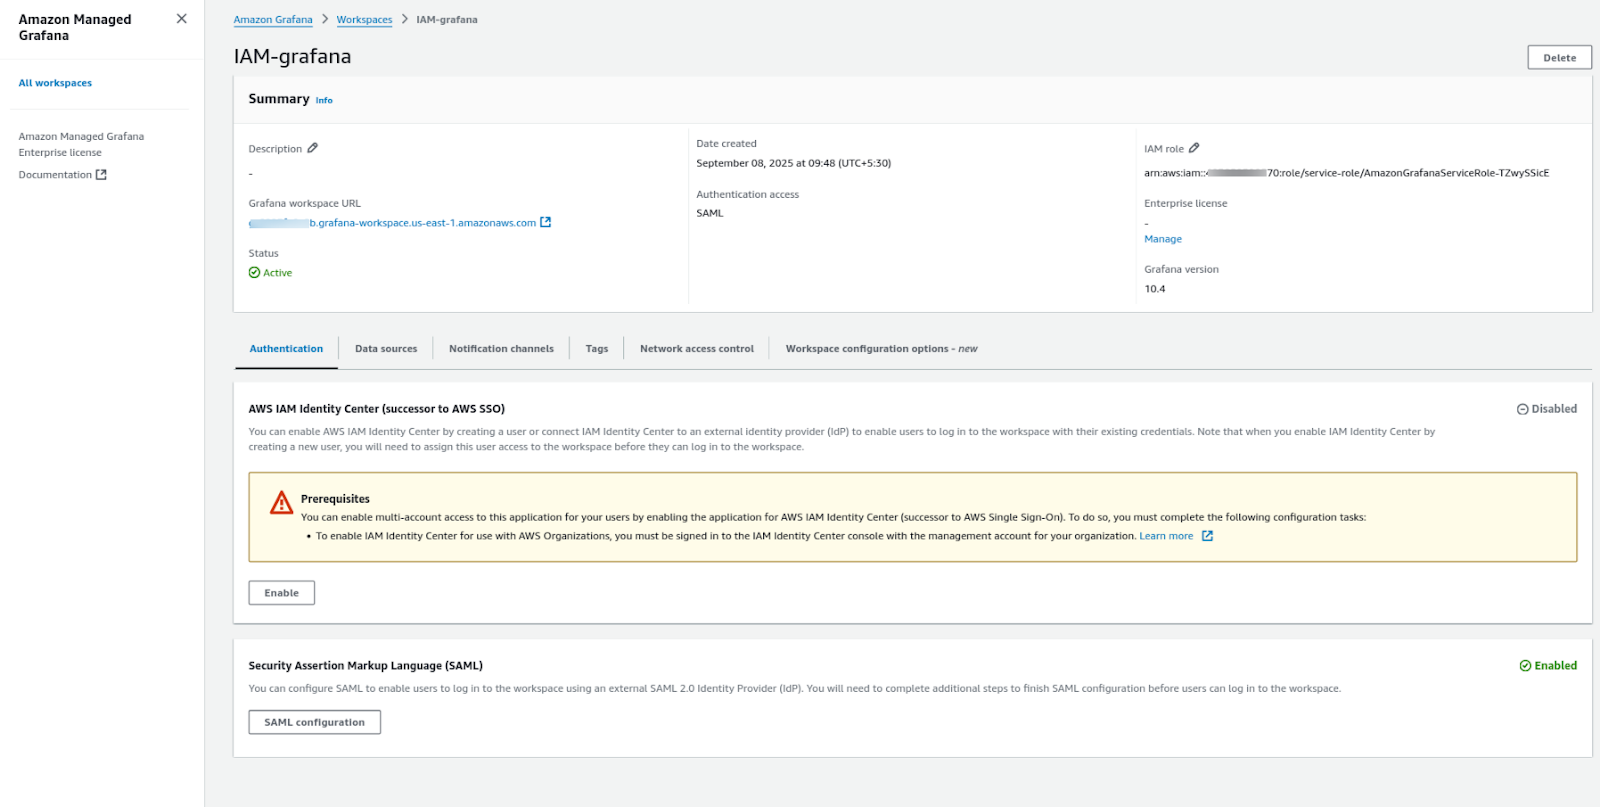Open the SAML configuration button
1600x807 pixels.
(314, 722)
